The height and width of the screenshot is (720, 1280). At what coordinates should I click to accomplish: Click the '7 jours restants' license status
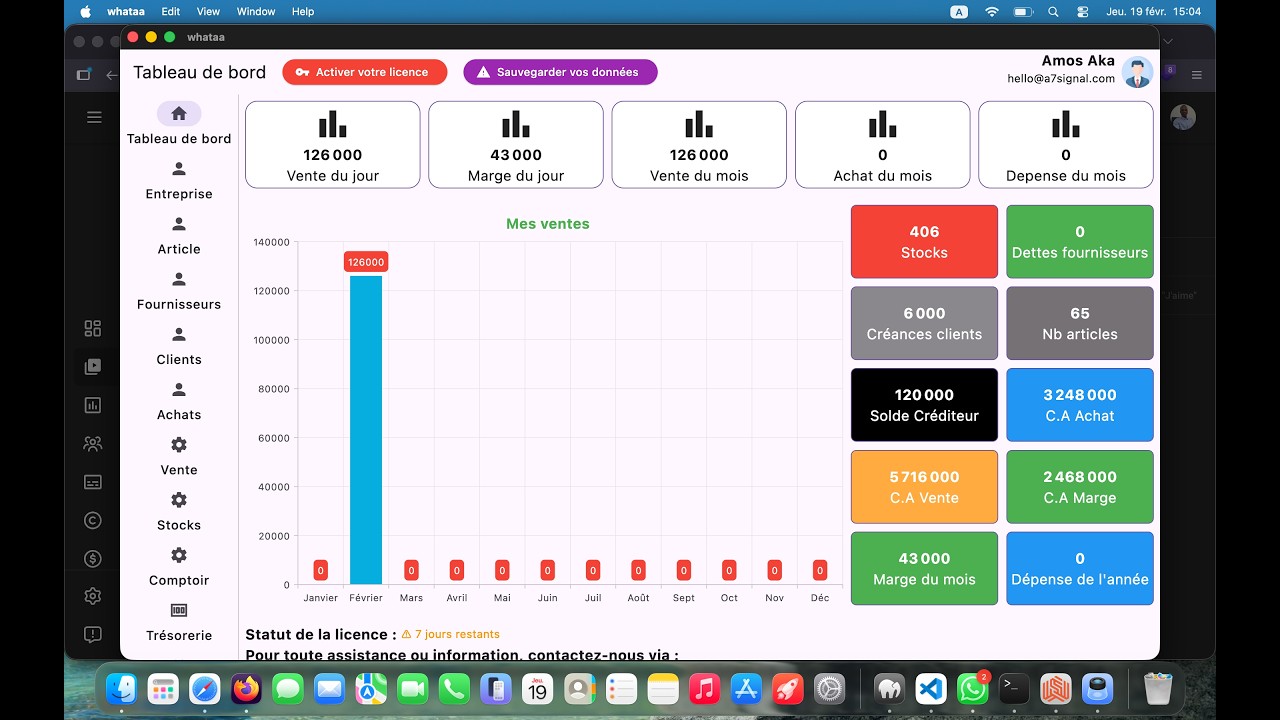[450, 634]
